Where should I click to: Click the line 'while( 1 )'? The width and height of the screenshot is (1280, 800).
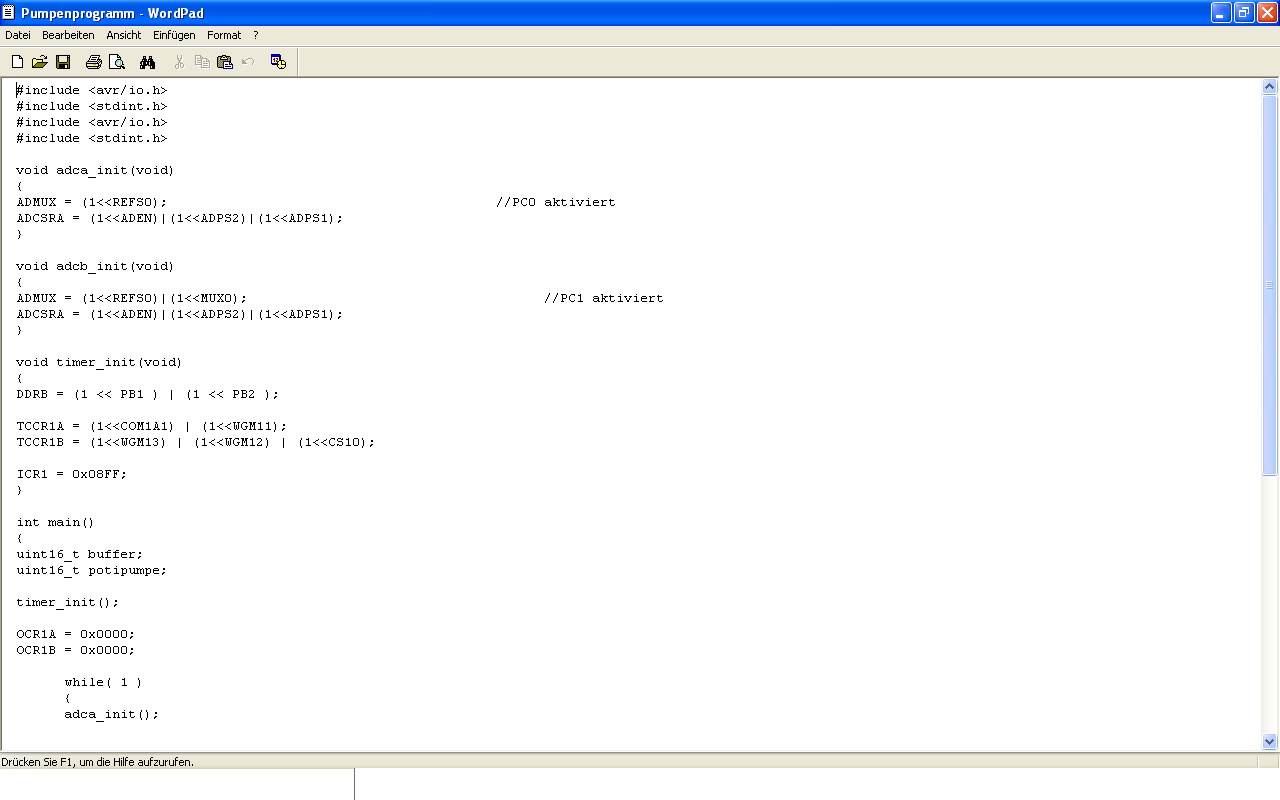[103, 682]
